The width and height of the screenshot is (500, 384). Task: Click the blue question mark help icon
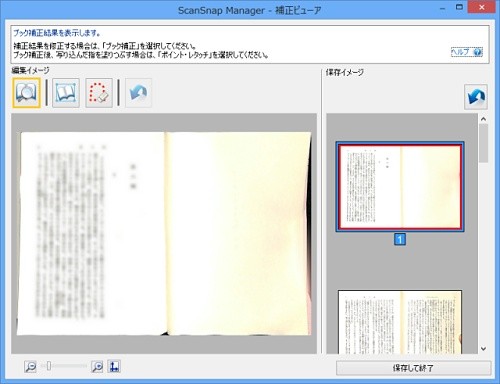pyautogui.click(x=477, y=52)
